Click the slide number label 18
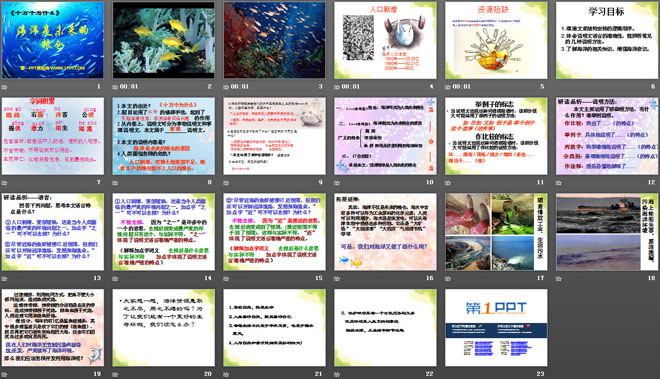Screen dimensions: 660x379 652,278
